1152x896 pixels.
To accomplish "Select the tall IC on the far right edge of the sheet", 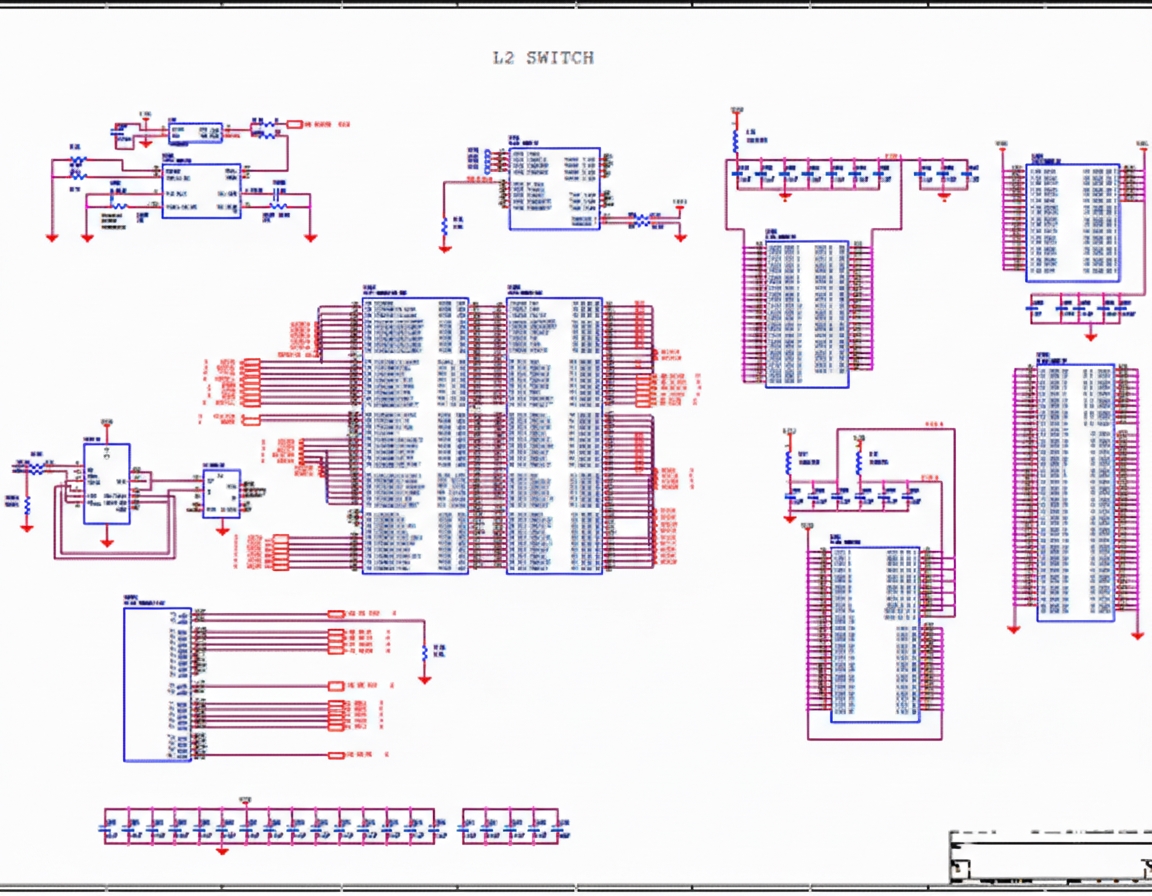I will tap(1076, 493).
